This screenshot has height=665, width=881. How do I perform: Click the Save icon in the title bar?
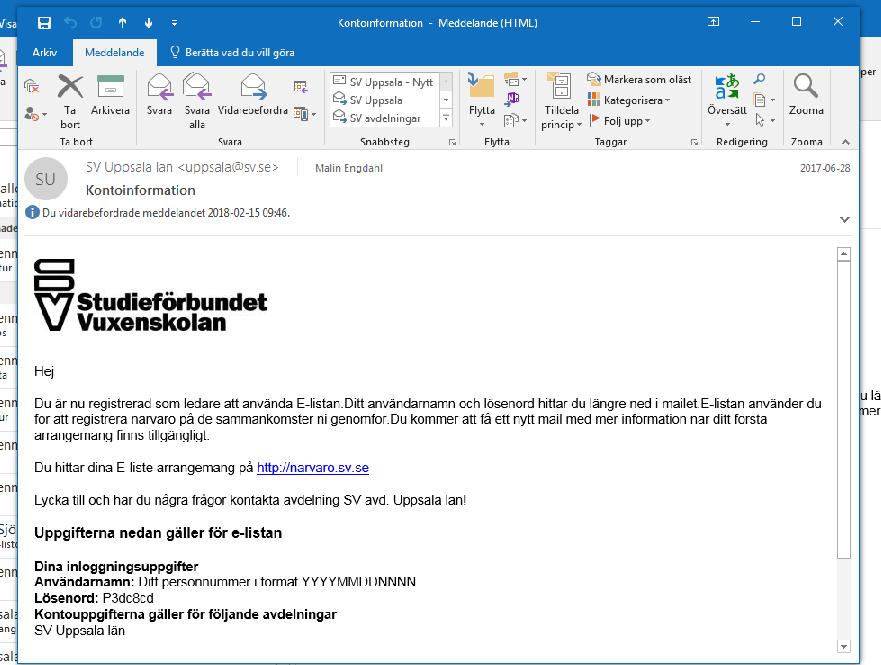[x=44, y=22]
